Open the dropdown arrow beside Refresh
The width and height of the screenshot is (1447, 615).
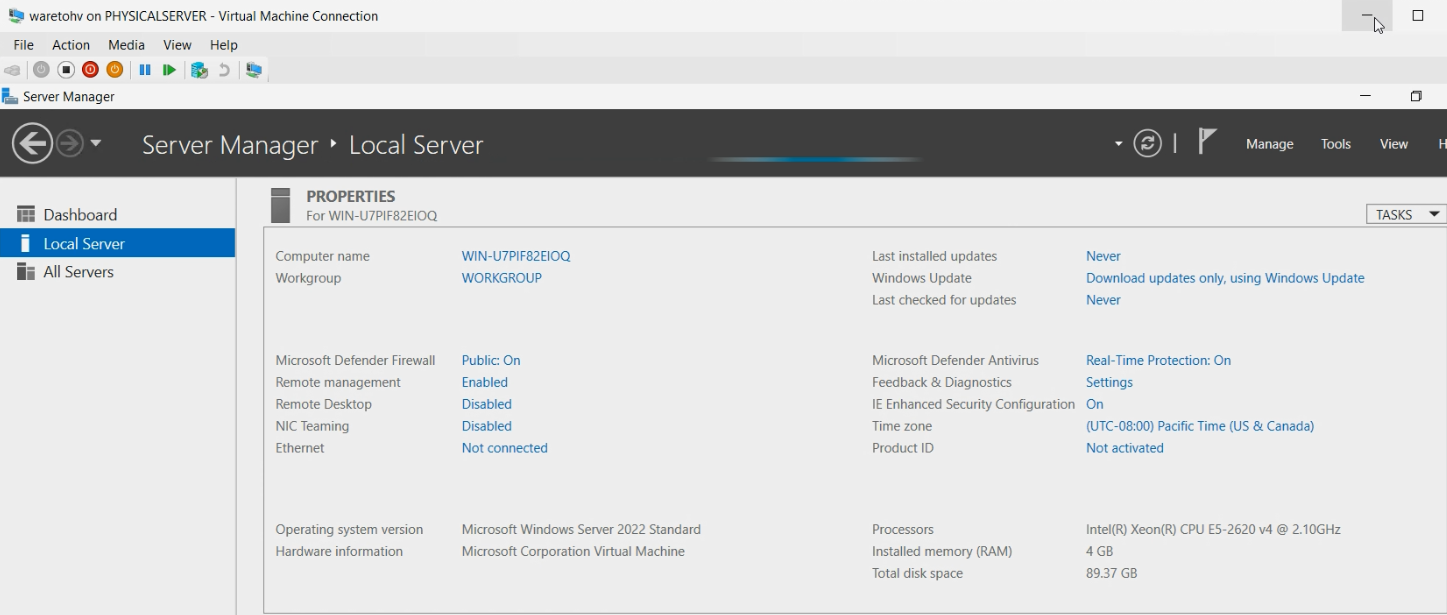click(1119, 144)
